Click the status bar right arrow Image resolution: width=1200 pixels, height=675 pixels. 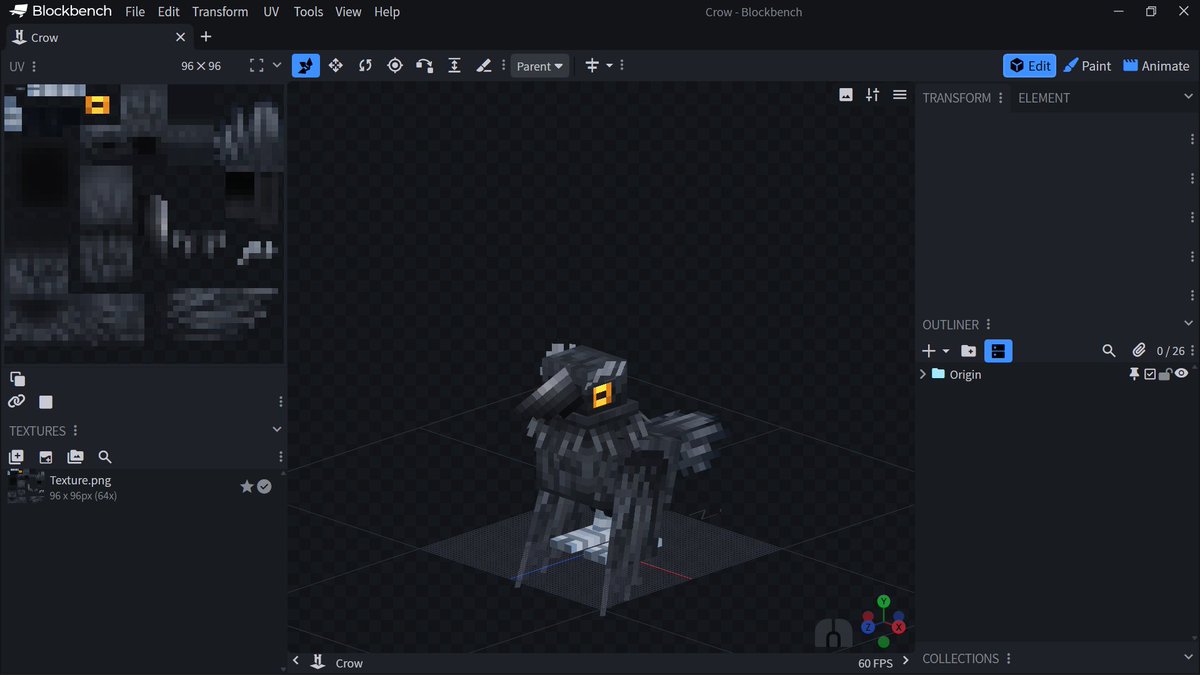(x=905, y=660)
